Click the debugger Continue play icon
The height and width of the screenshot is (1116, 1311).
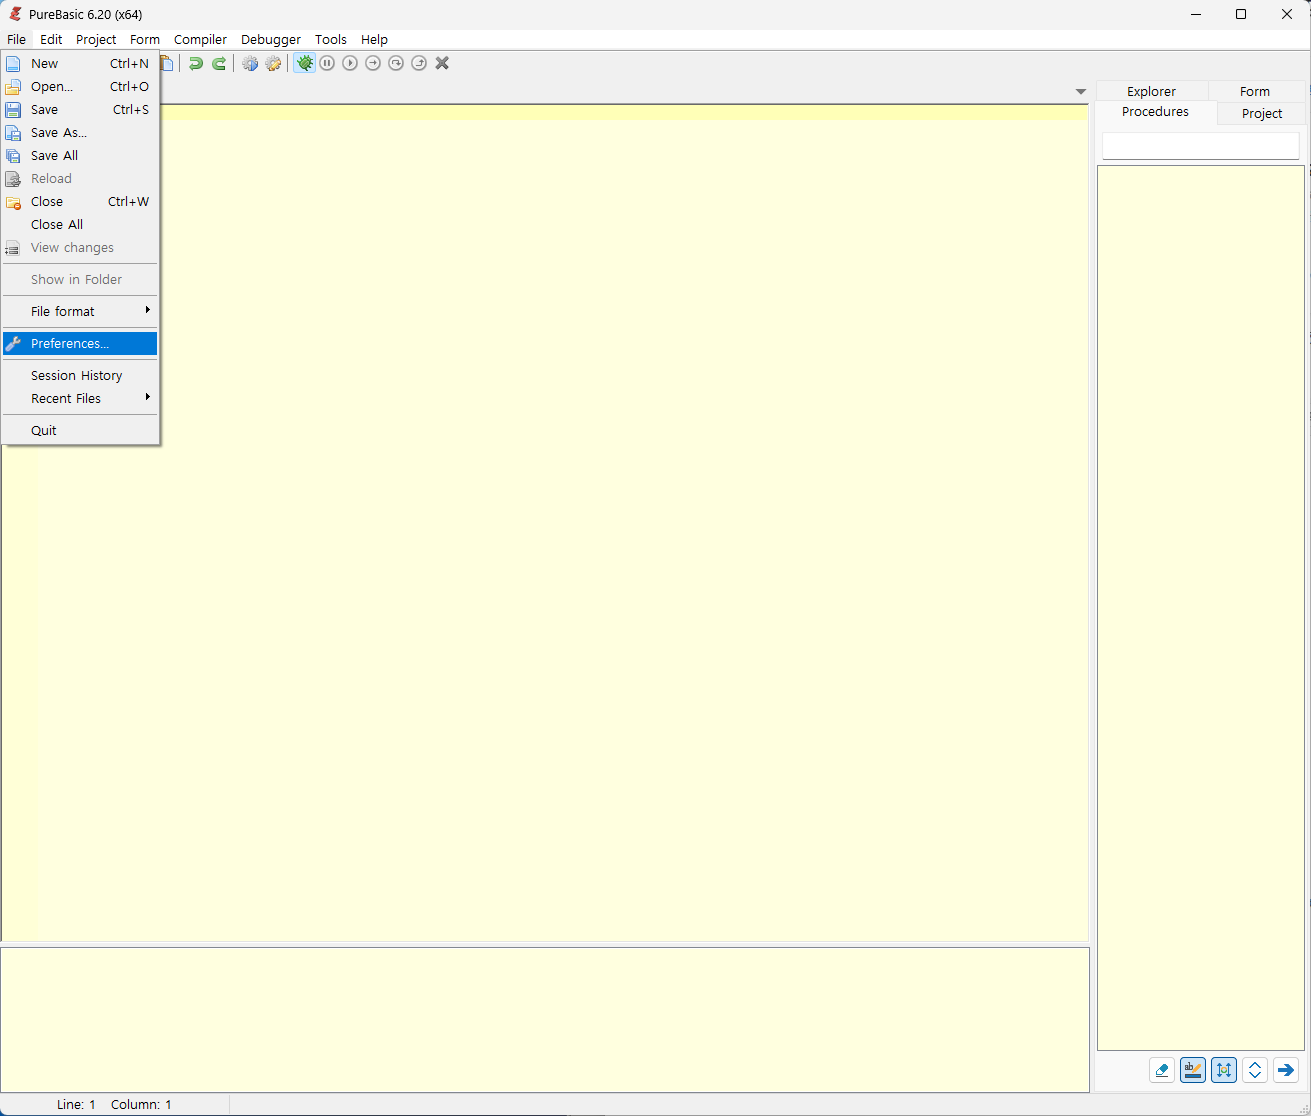(350, 63)
